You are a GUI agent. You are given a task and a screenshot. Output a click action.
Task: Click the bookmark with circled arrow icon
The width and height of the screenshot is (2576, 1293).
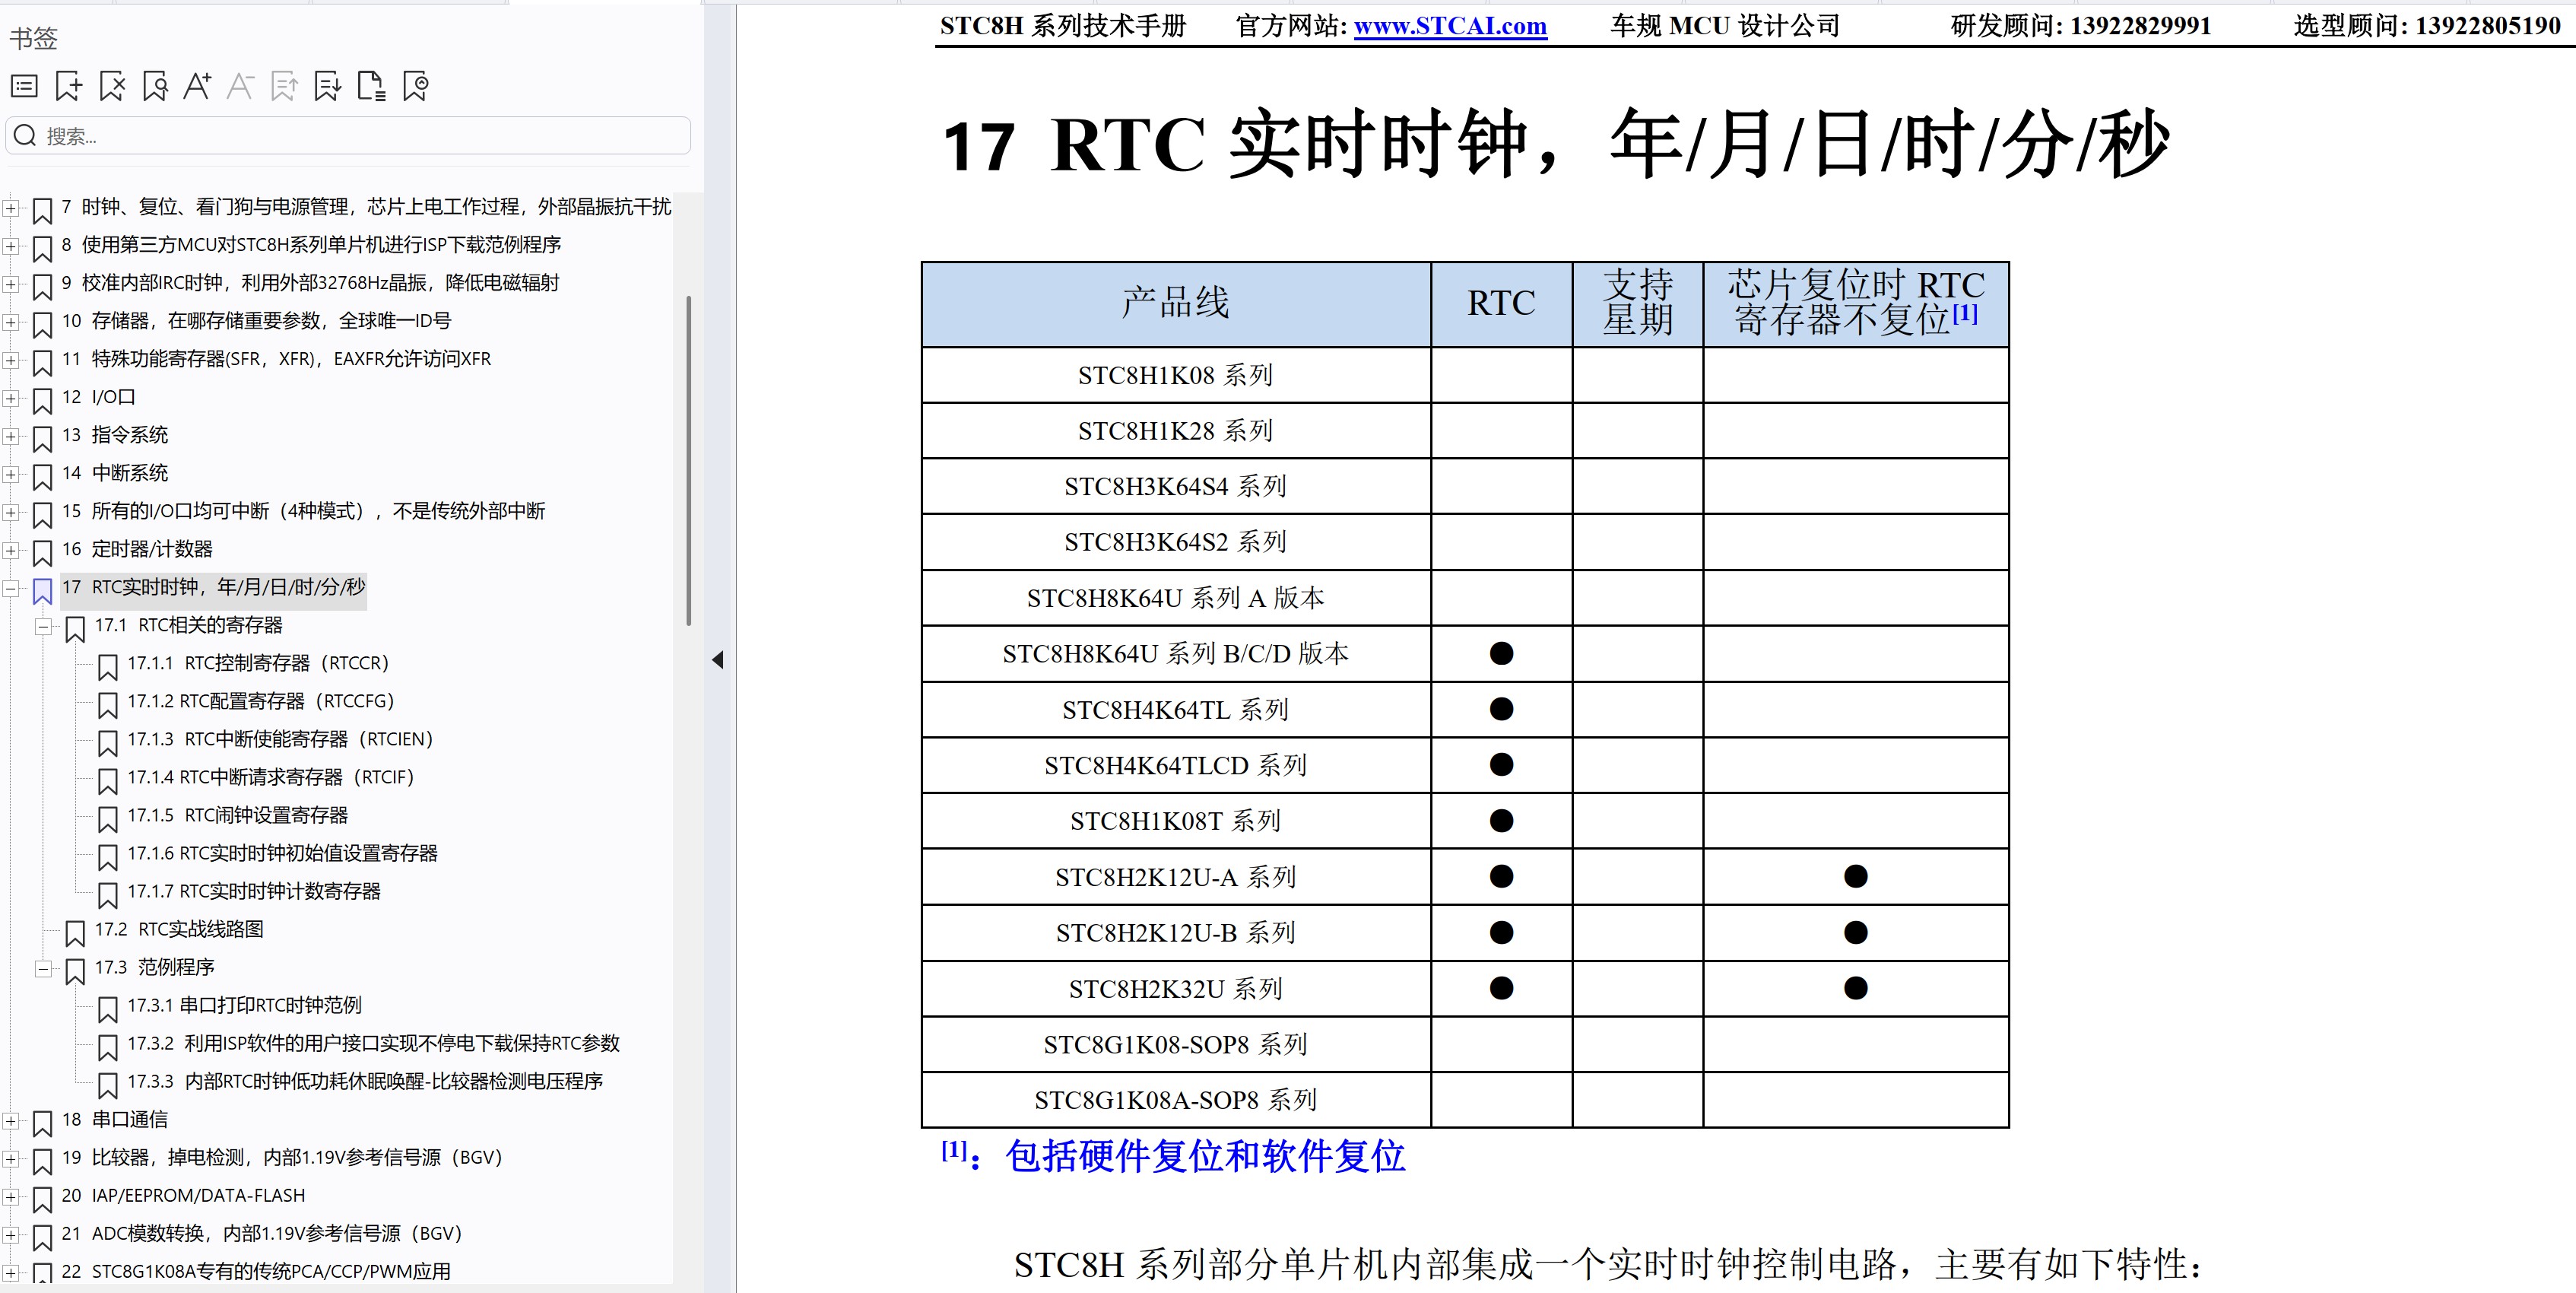click(415, 87)
